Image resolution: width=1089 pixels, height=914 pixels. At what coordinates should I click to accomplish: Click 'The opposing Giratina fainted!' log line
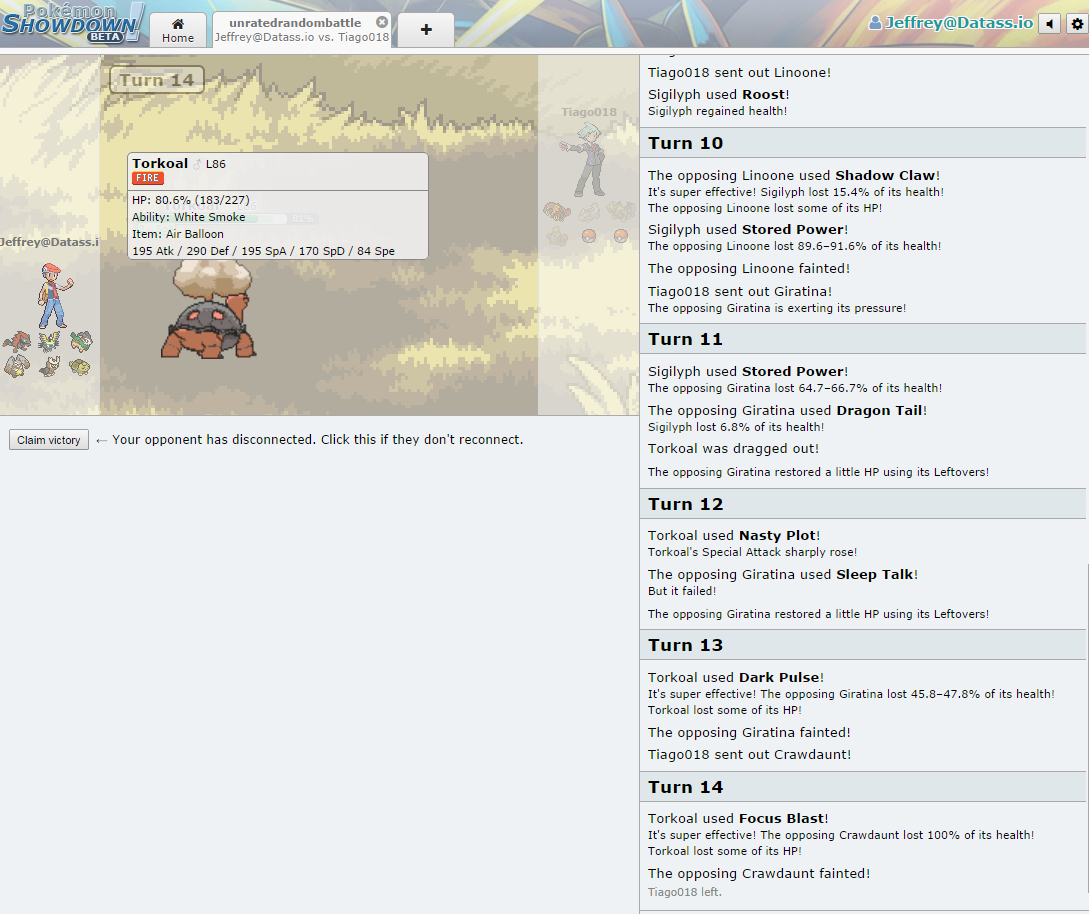pos(749,733)
